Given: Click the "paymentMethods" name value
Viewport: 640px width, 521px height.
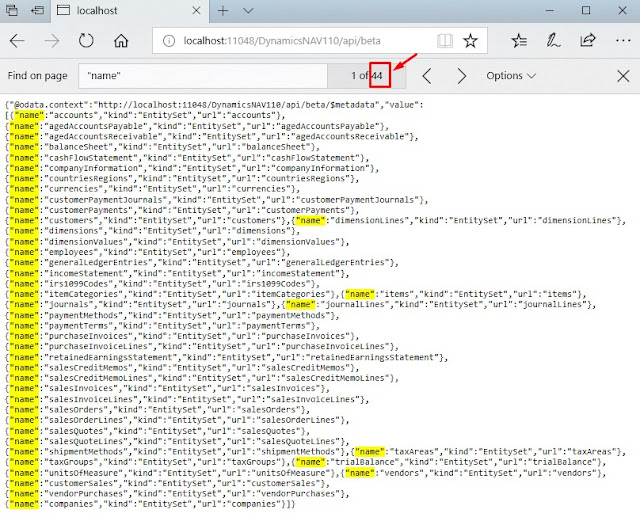Looking at the screenshot, I should (86, 315).
